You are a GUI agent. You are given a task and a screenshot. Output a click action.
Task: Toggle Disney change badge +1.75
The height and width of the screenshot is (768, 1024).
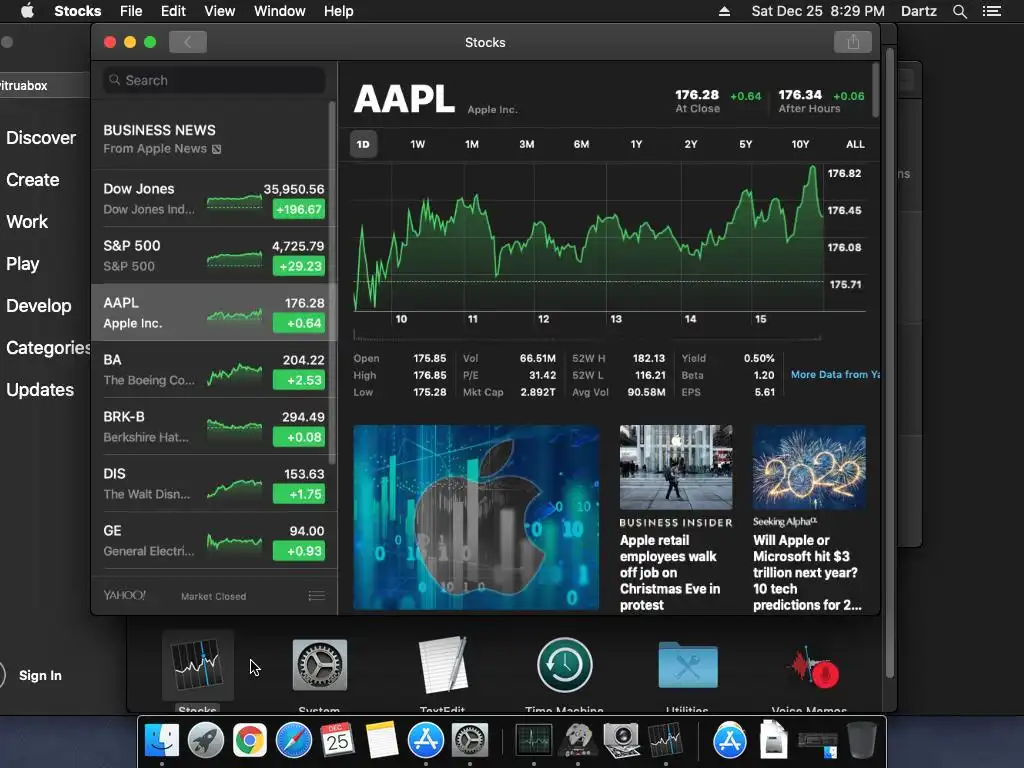click(298, 494)
